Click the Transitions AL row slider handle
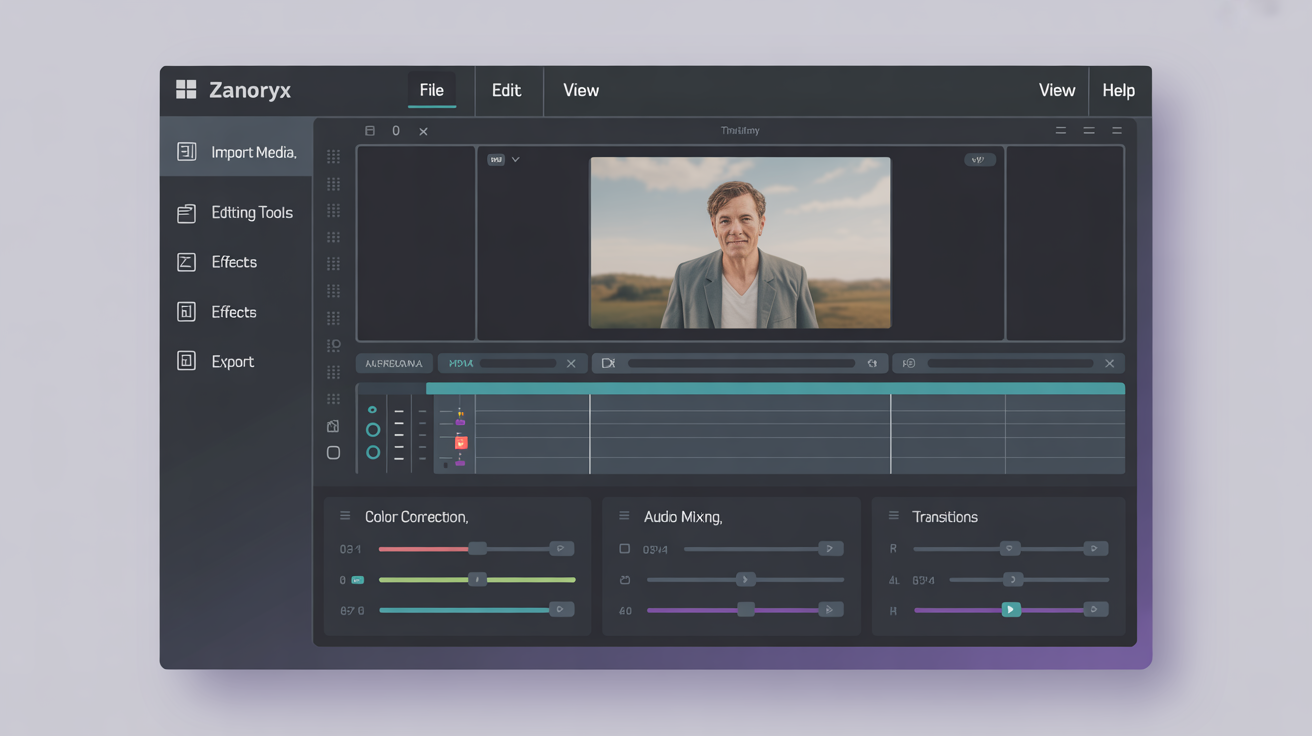Viewport: 1312px width, 736px height. point(1013,579)
